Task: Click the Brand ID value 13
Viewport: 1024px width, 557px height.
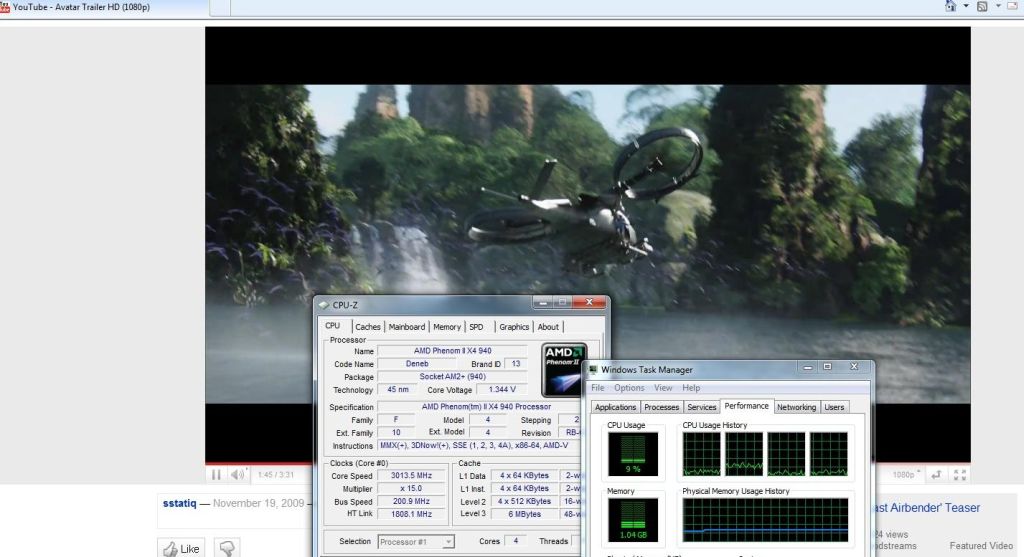Action: pyautogui.click(x=516, y=364)
